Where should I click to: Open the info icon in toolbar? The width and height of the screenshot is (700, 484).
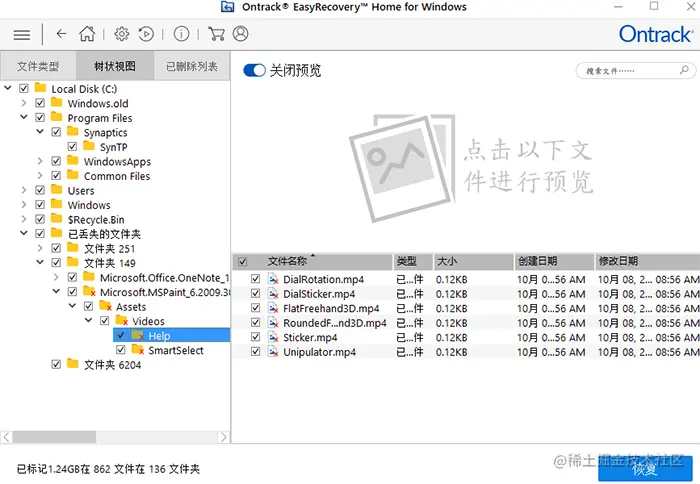click(x=181, y=34)
